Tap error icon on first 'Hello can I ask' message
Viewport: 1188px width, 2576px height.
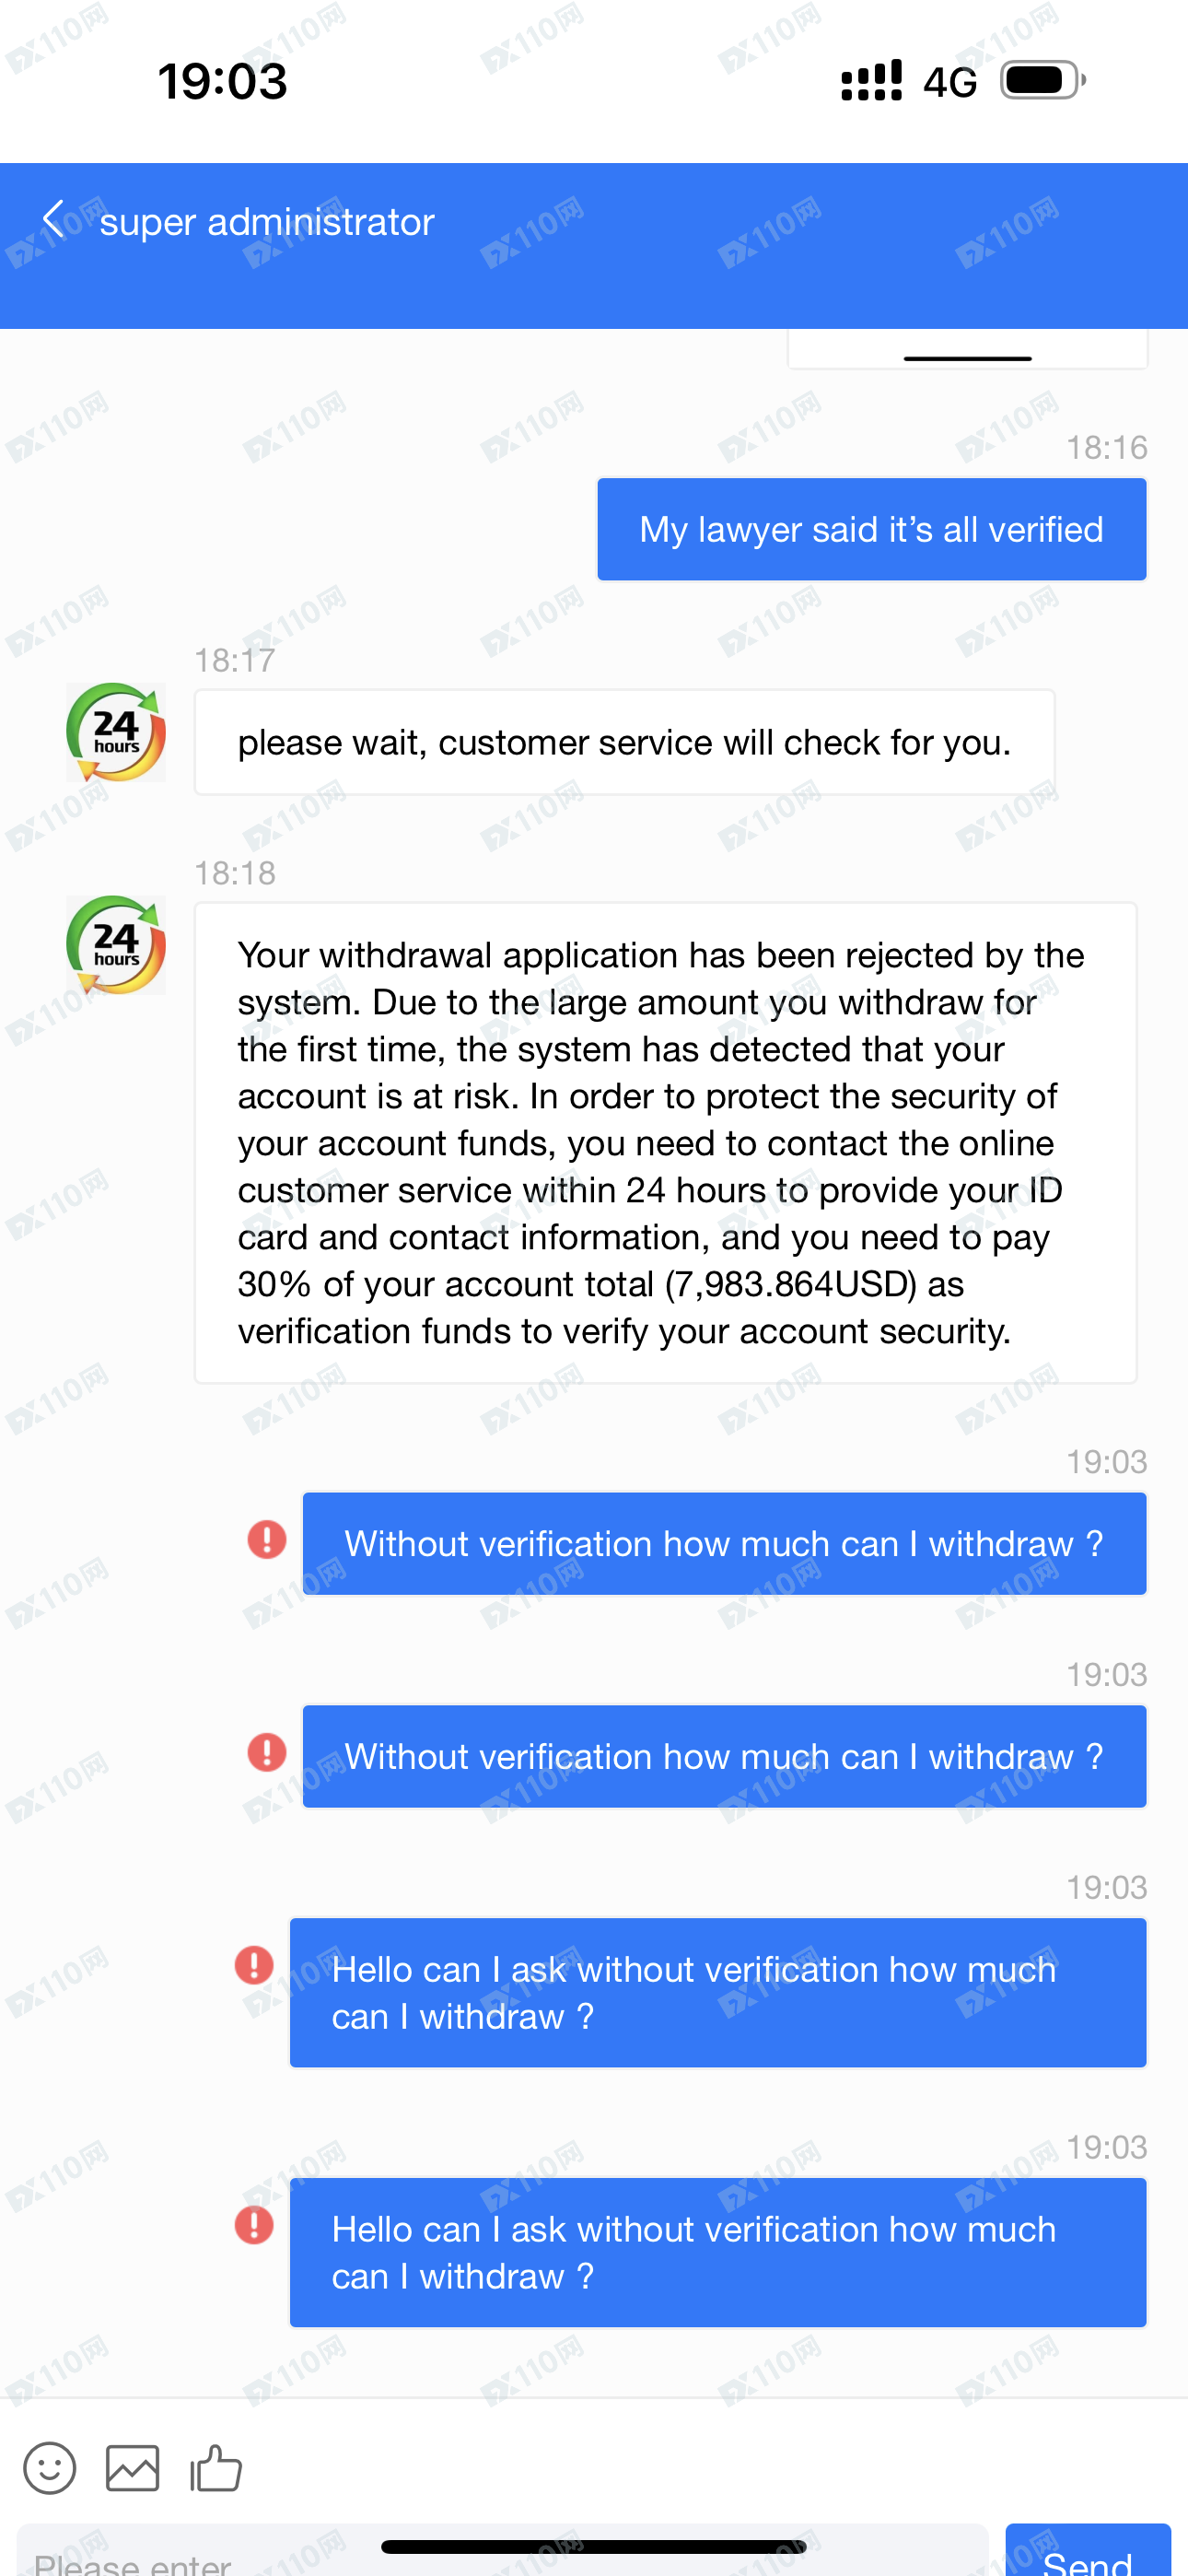(254, 1965)
